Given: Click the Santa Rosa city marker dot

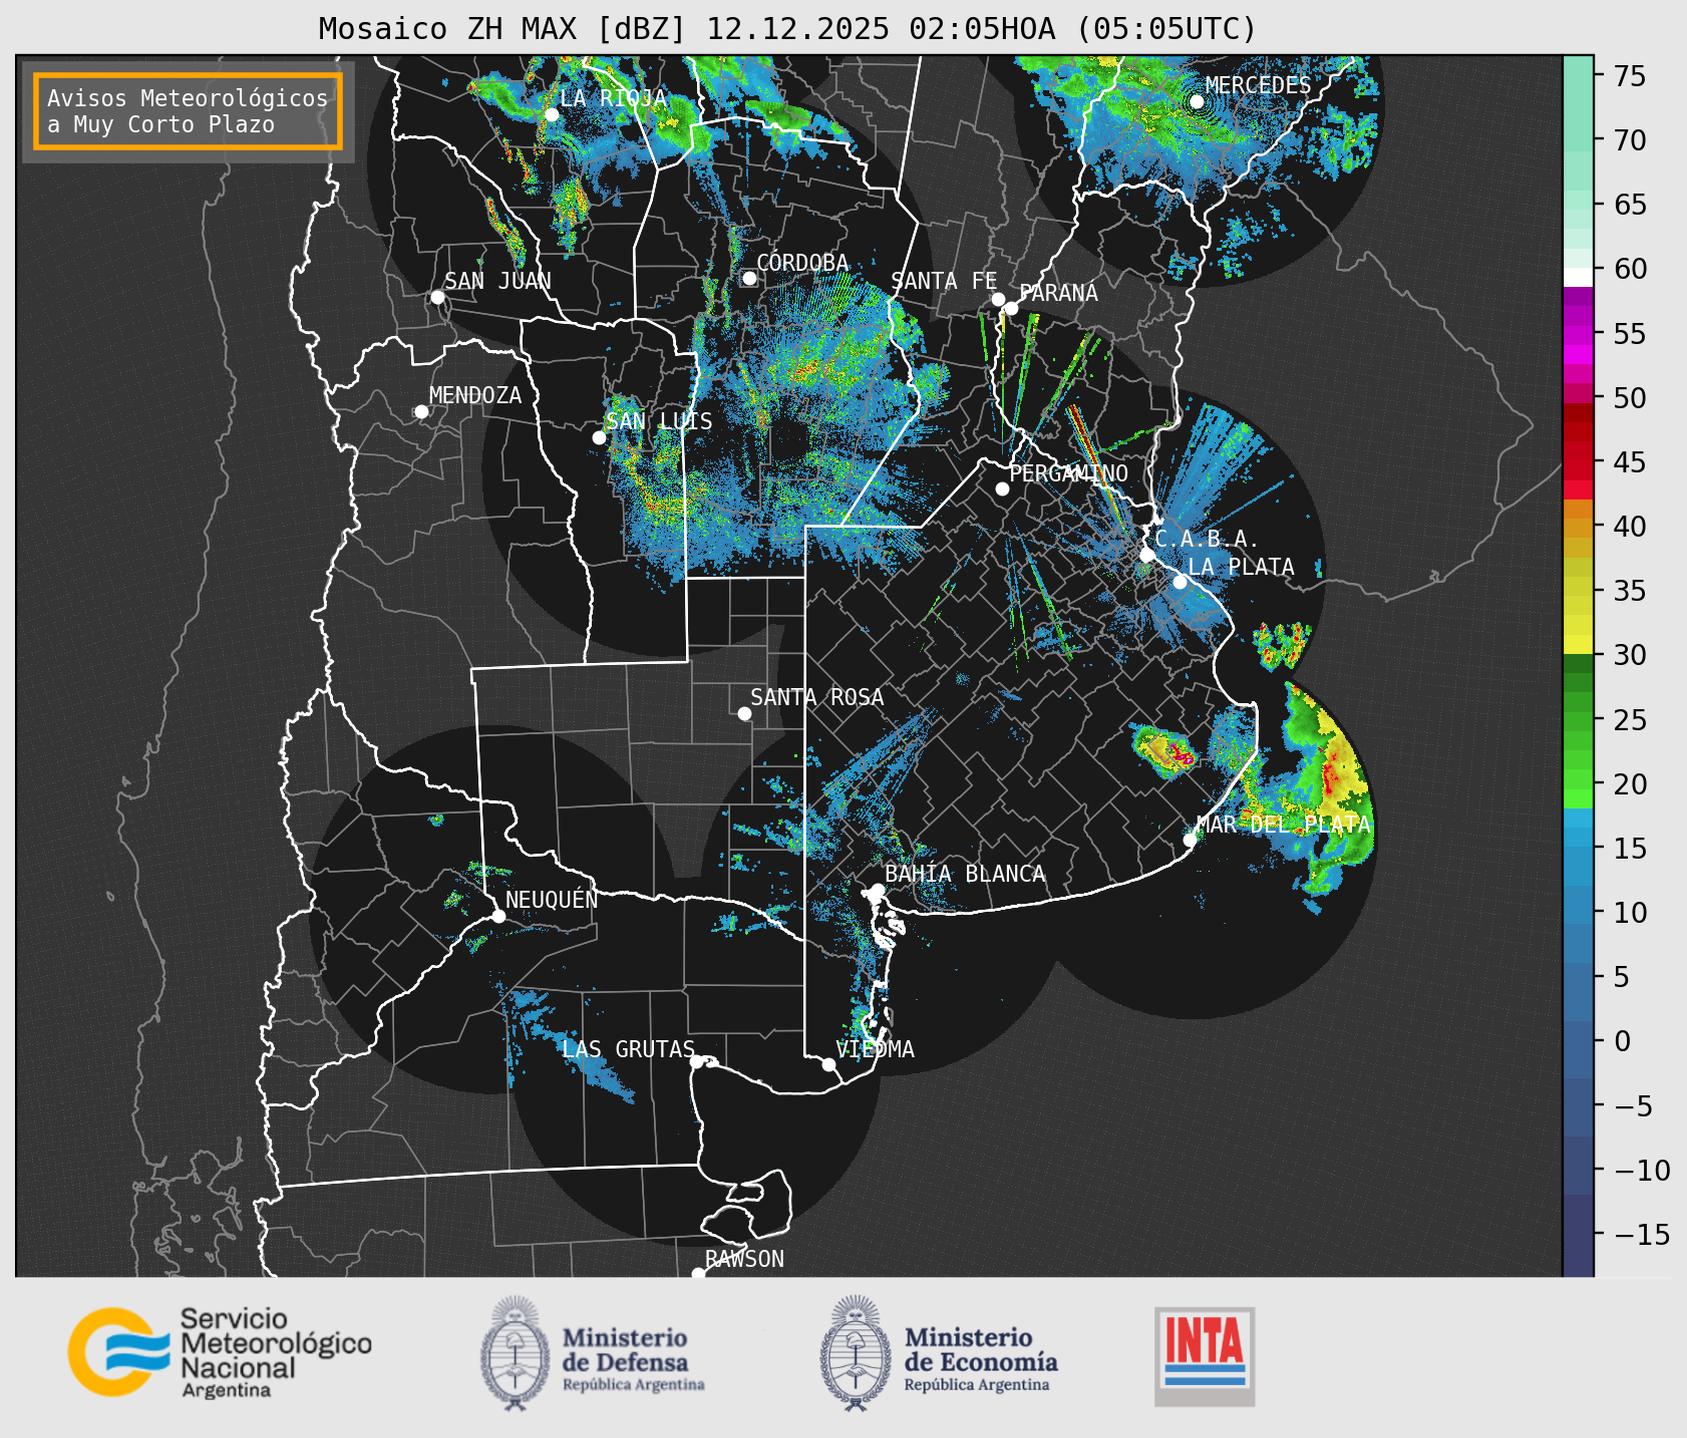Looking at the screenshot, I should point(744,713).
